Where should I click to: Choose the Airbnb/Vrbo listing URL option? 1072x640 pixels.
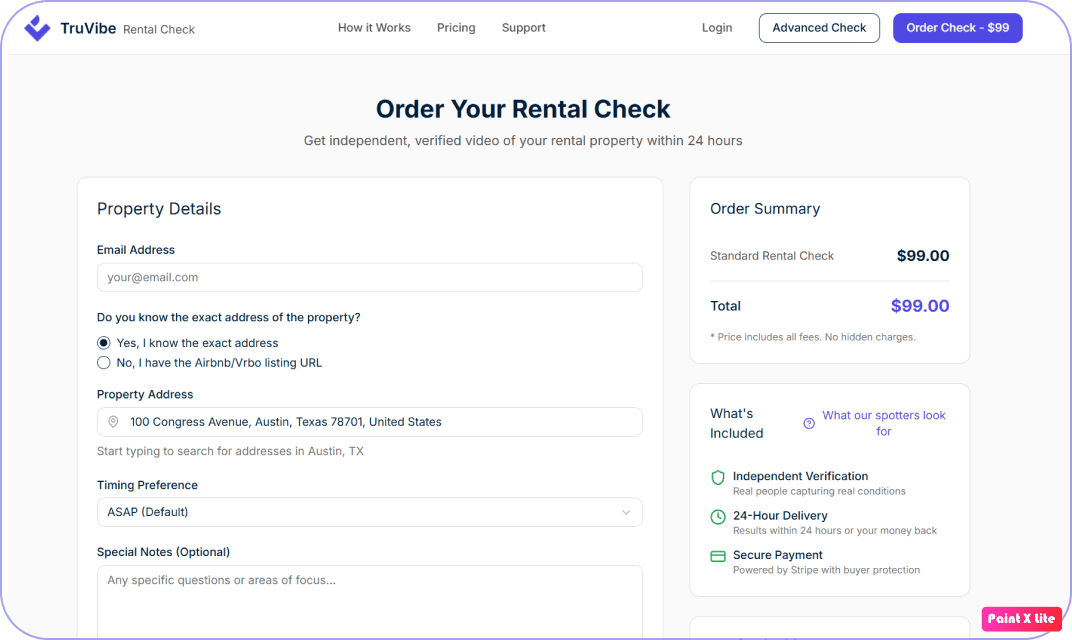point(104,363)
